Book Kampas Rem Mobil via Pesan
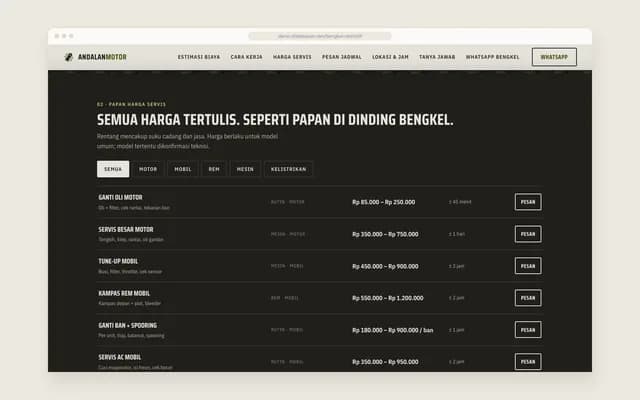This screenshot has height=400, width=640. 528,298
